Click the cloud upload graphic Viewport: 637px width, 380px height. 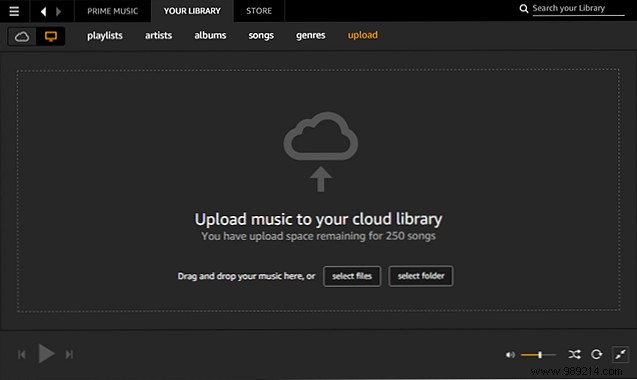pos(321,152)
